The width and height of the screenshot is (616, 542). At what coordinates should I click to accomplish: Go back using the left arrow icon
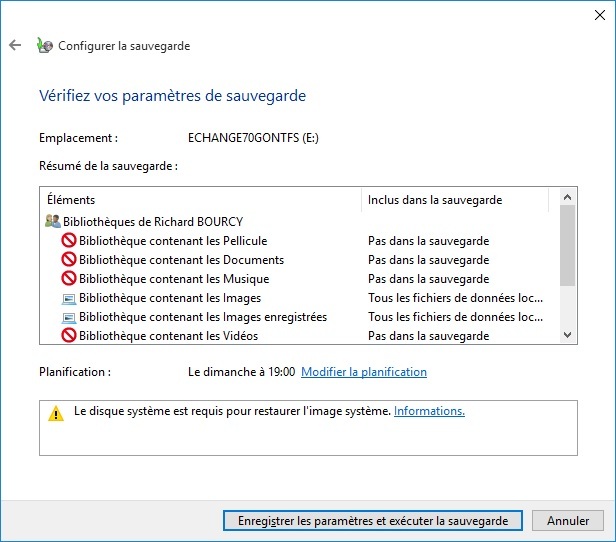(x=15, y=45)
